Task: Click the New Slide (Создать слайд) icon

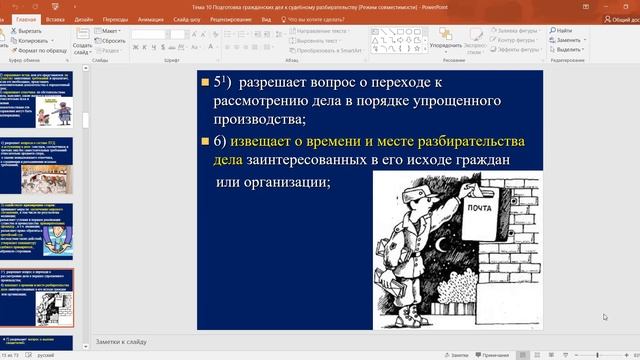Action: [x=82, y=34]
